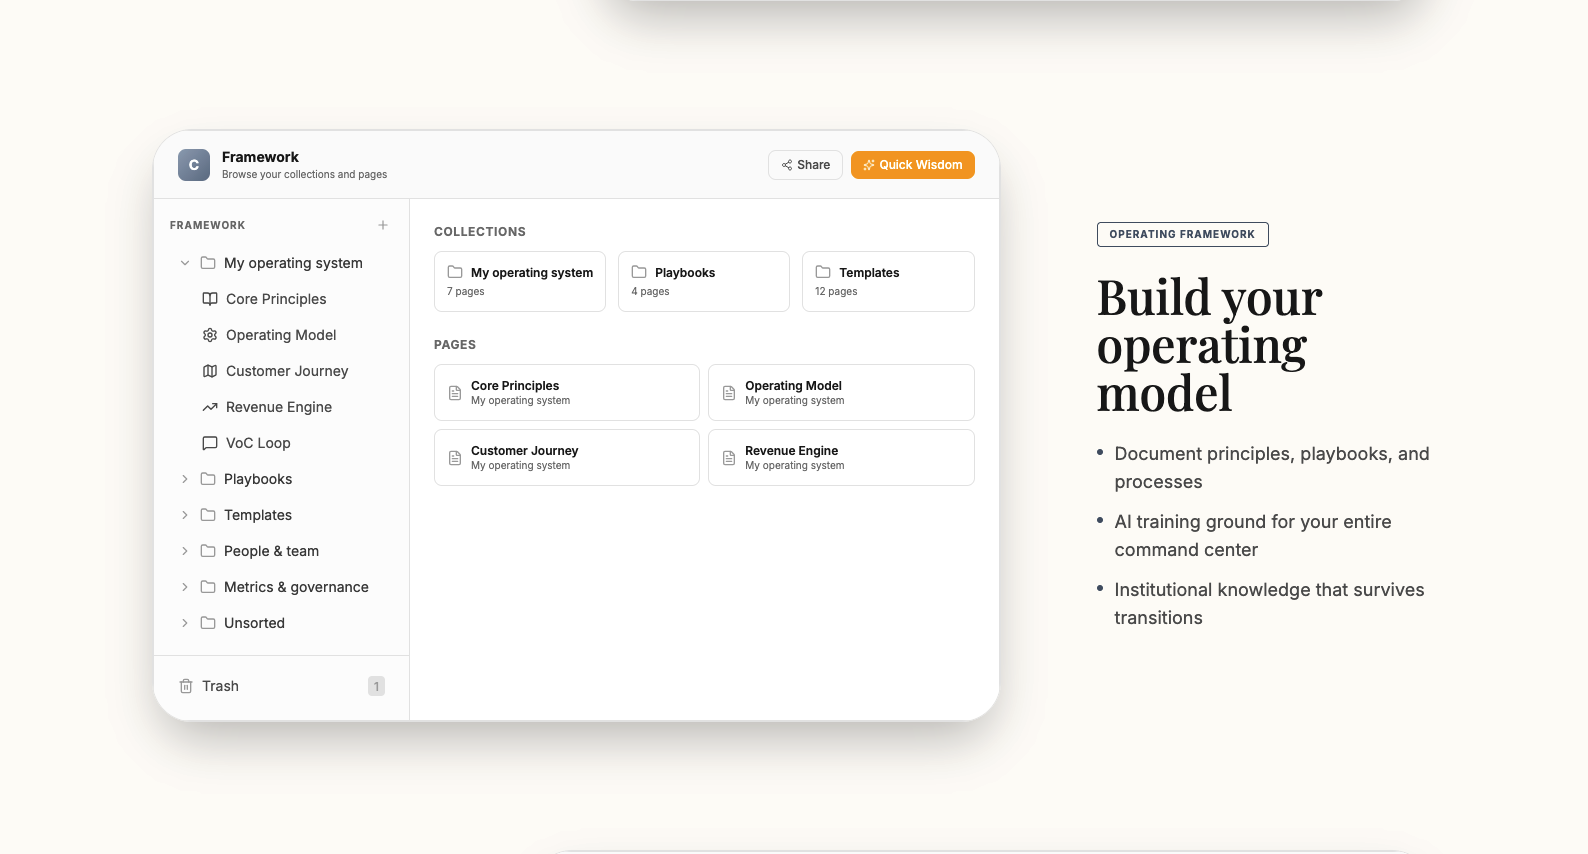1588x854 pixels.
Task: Open Operating Model in the sidebar tree
Action: click(x=282, y=335)
